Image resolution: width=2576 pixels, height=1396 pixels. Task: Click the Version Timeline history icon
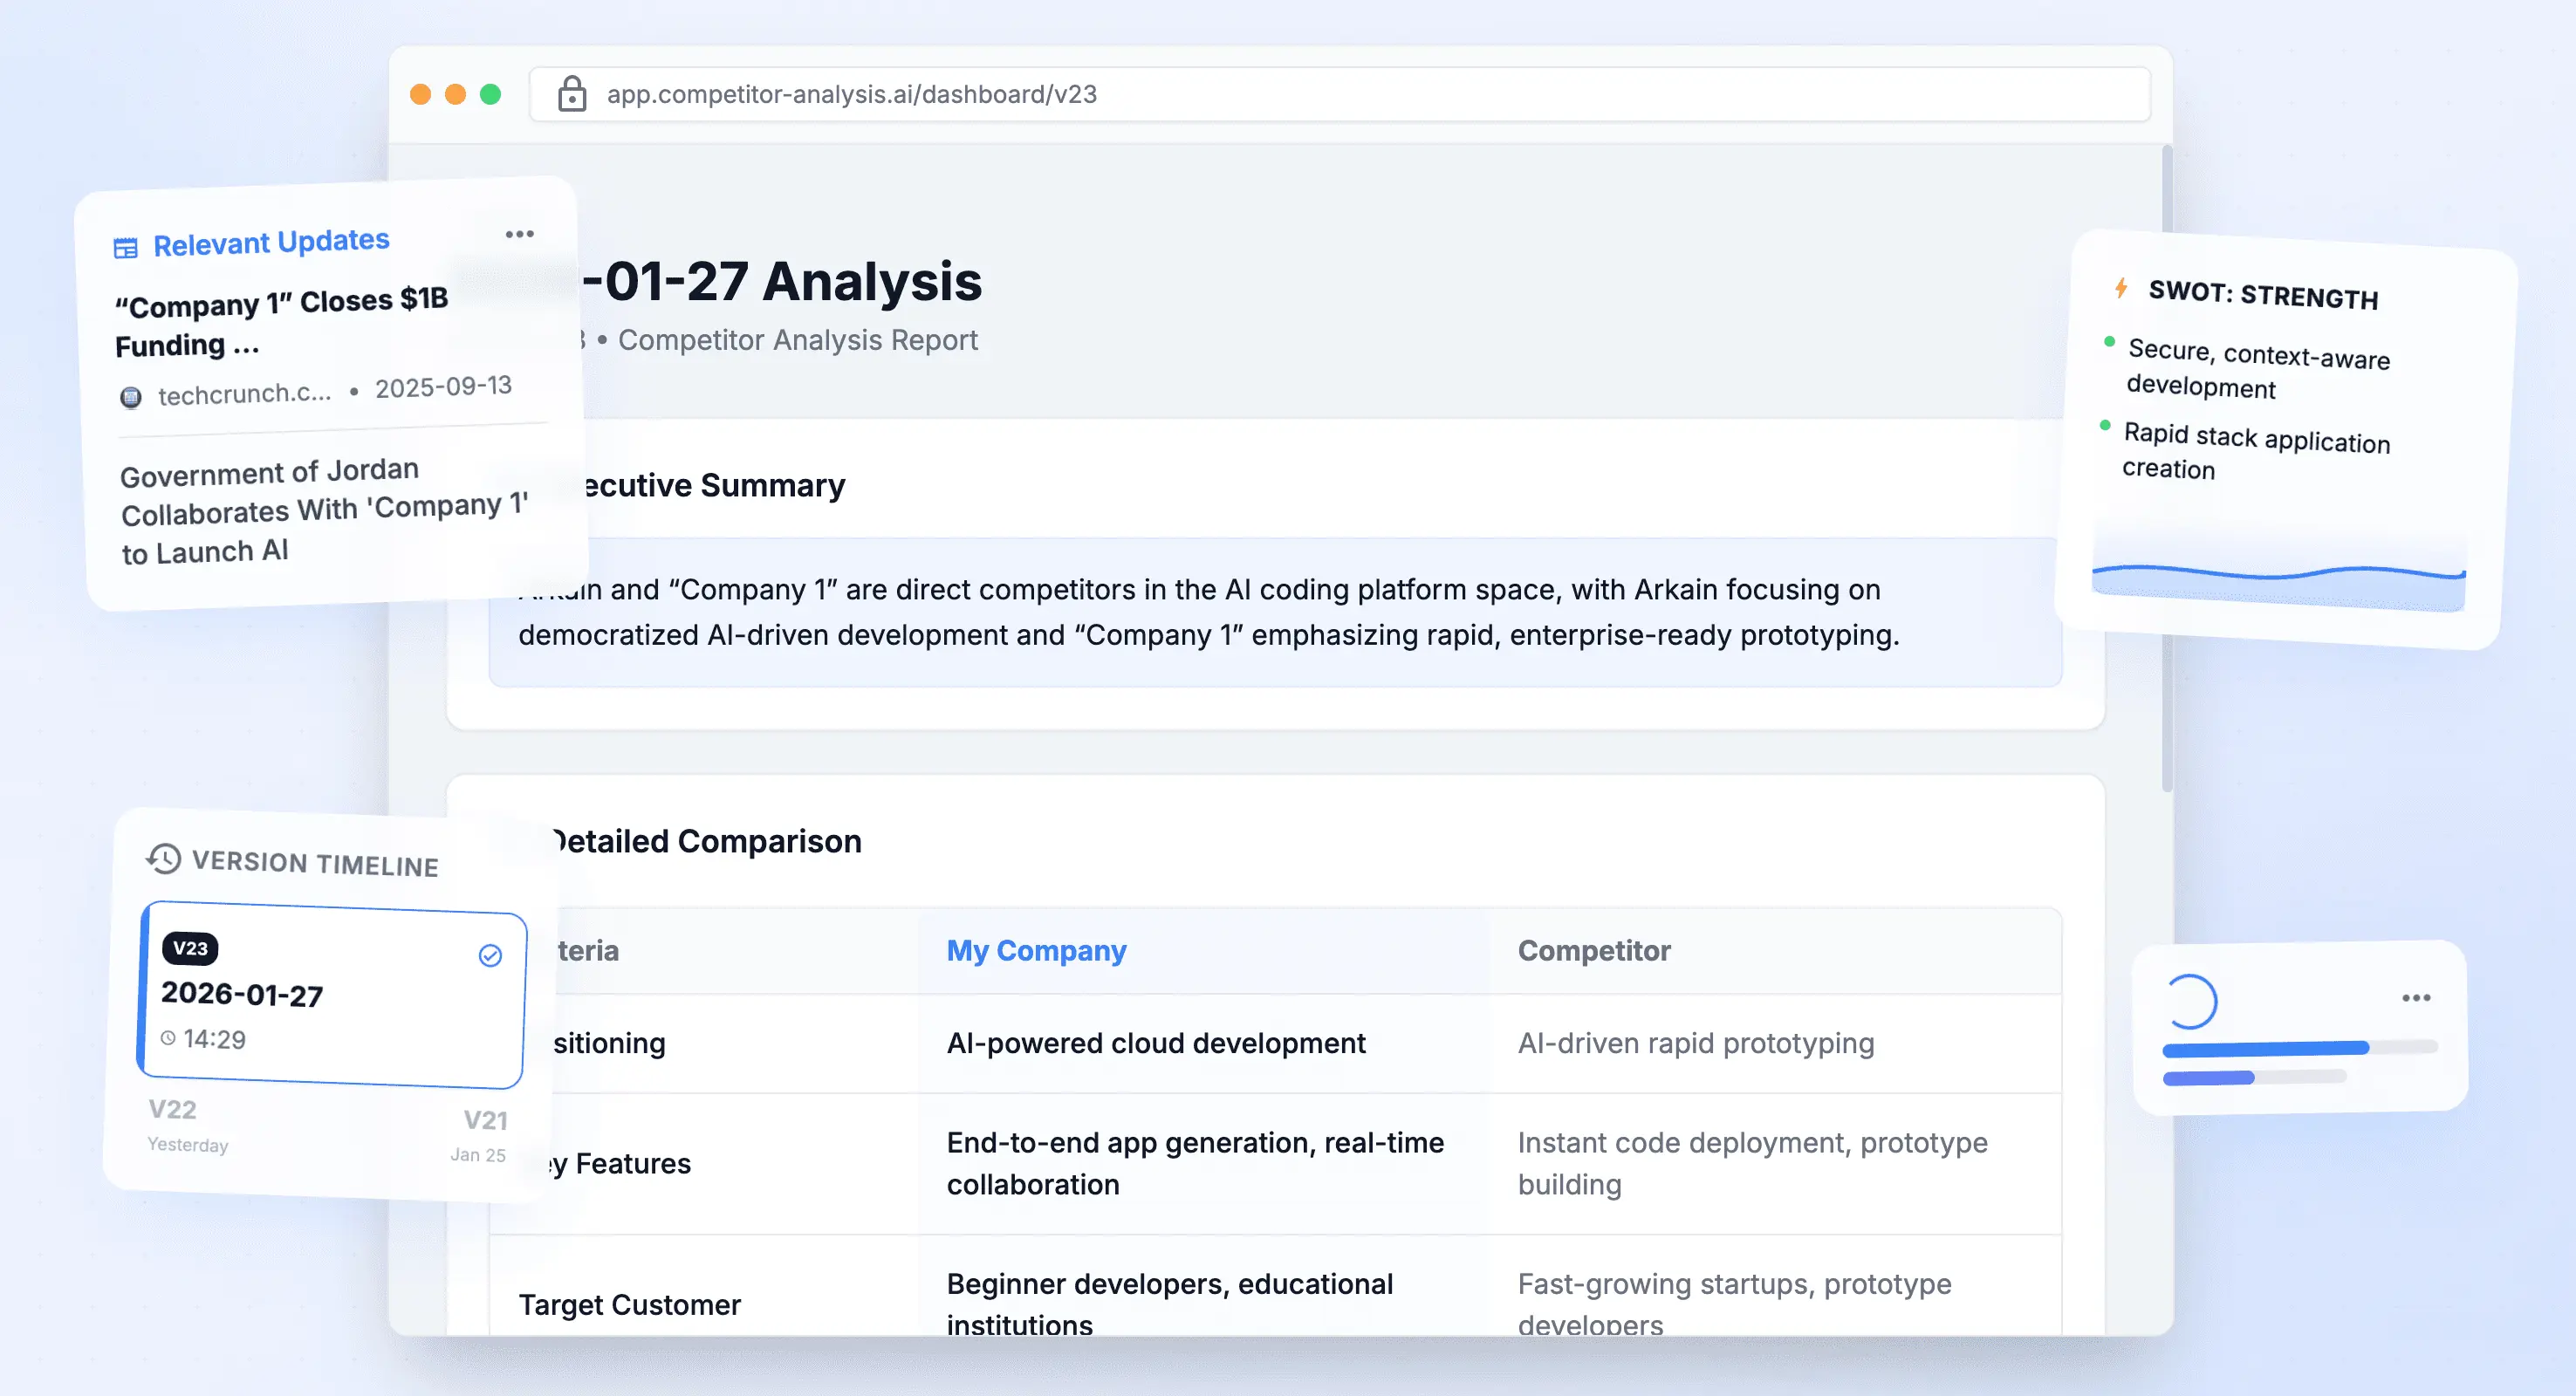(164, 859)
